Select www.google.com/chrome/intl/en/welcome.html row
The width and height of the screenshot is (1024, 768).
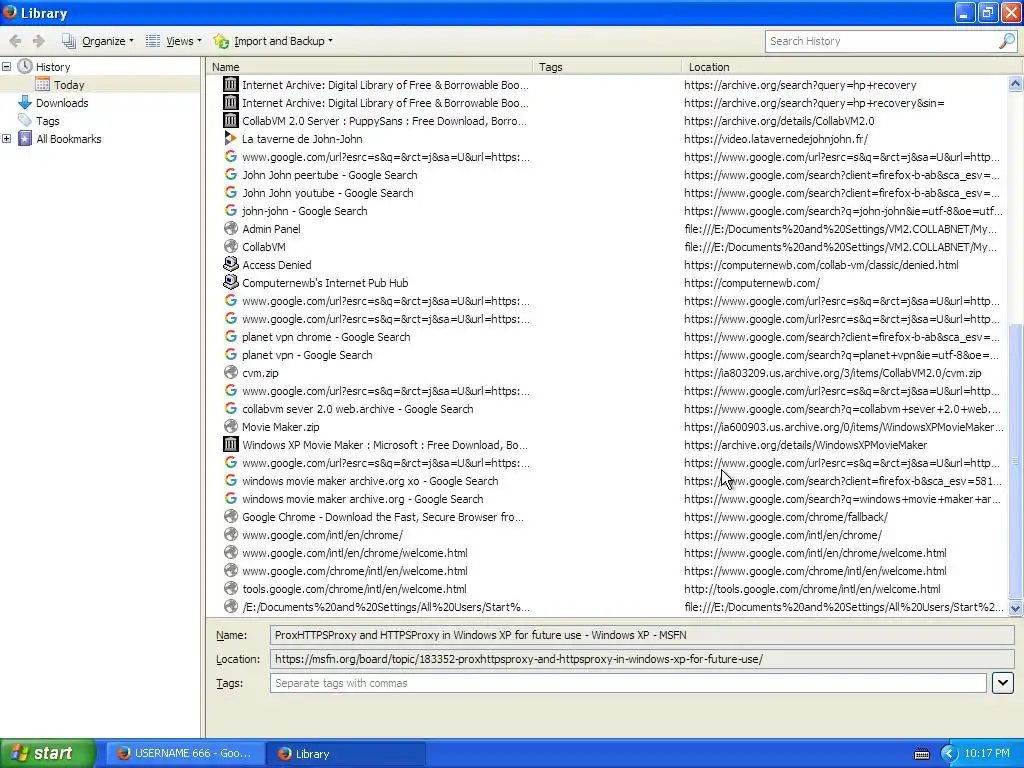[x=607, y=571]
